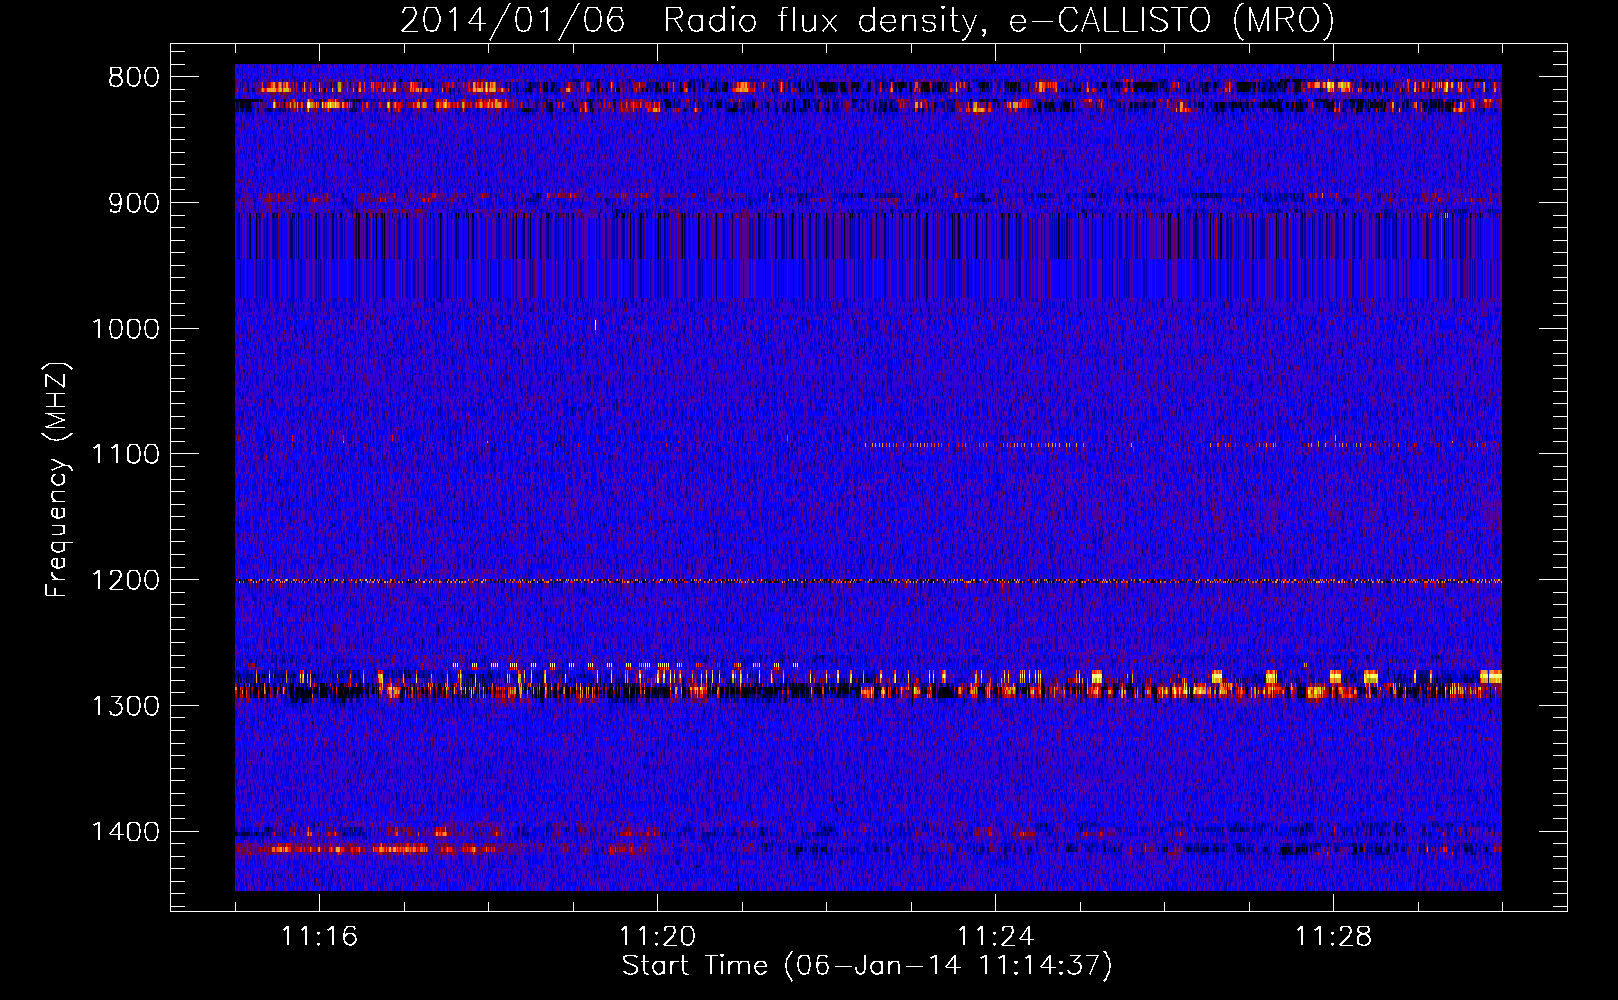Click the 'Start Time (06-Jan-14 11:14:37)' label

coord(867,966)
